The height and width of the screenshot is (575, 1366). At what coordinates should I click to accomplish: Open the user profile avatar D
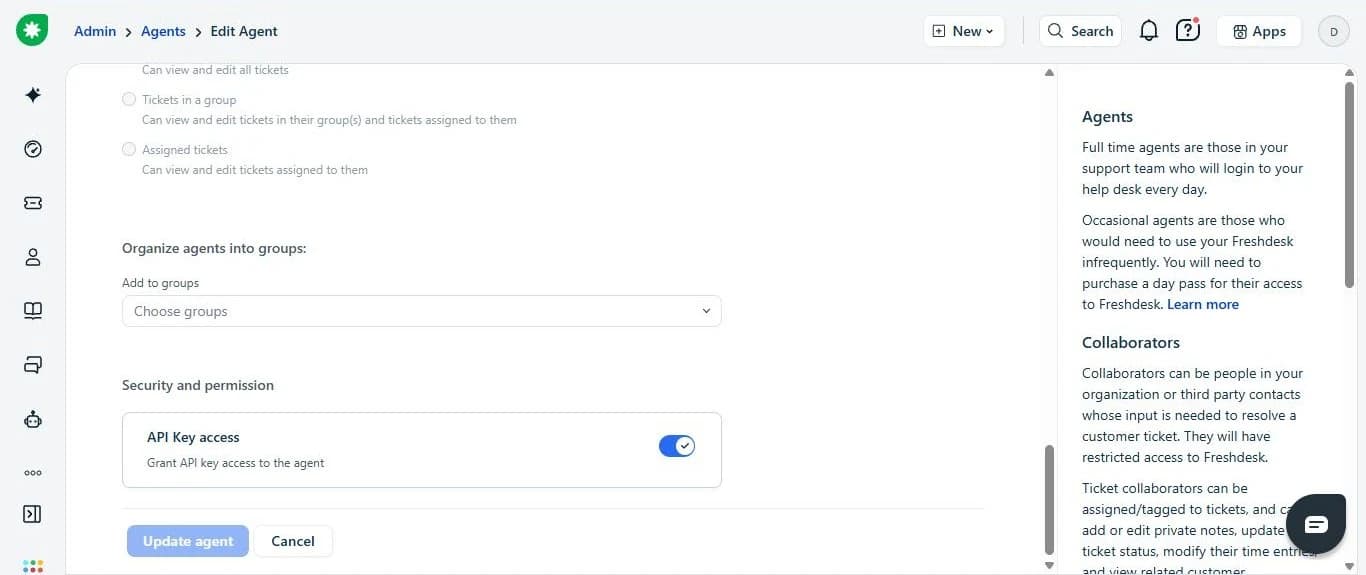click(1333, 31)
